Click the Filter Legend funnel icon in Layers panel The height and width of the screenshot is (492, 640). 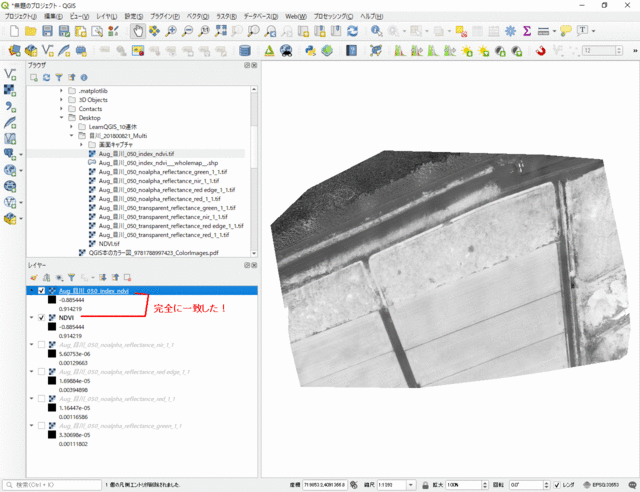click(x=71, y=278)
